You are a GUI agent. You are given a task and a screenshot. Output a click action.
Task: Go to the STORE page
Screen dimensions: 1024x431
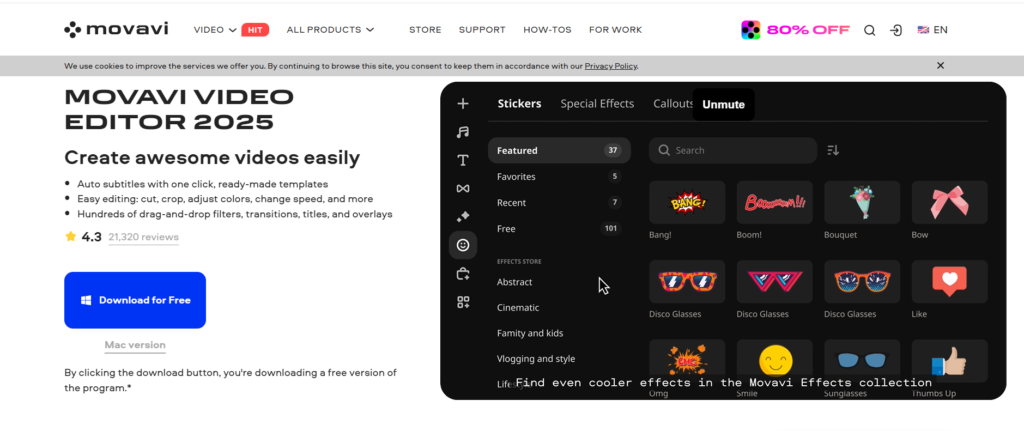coord(425,30)
